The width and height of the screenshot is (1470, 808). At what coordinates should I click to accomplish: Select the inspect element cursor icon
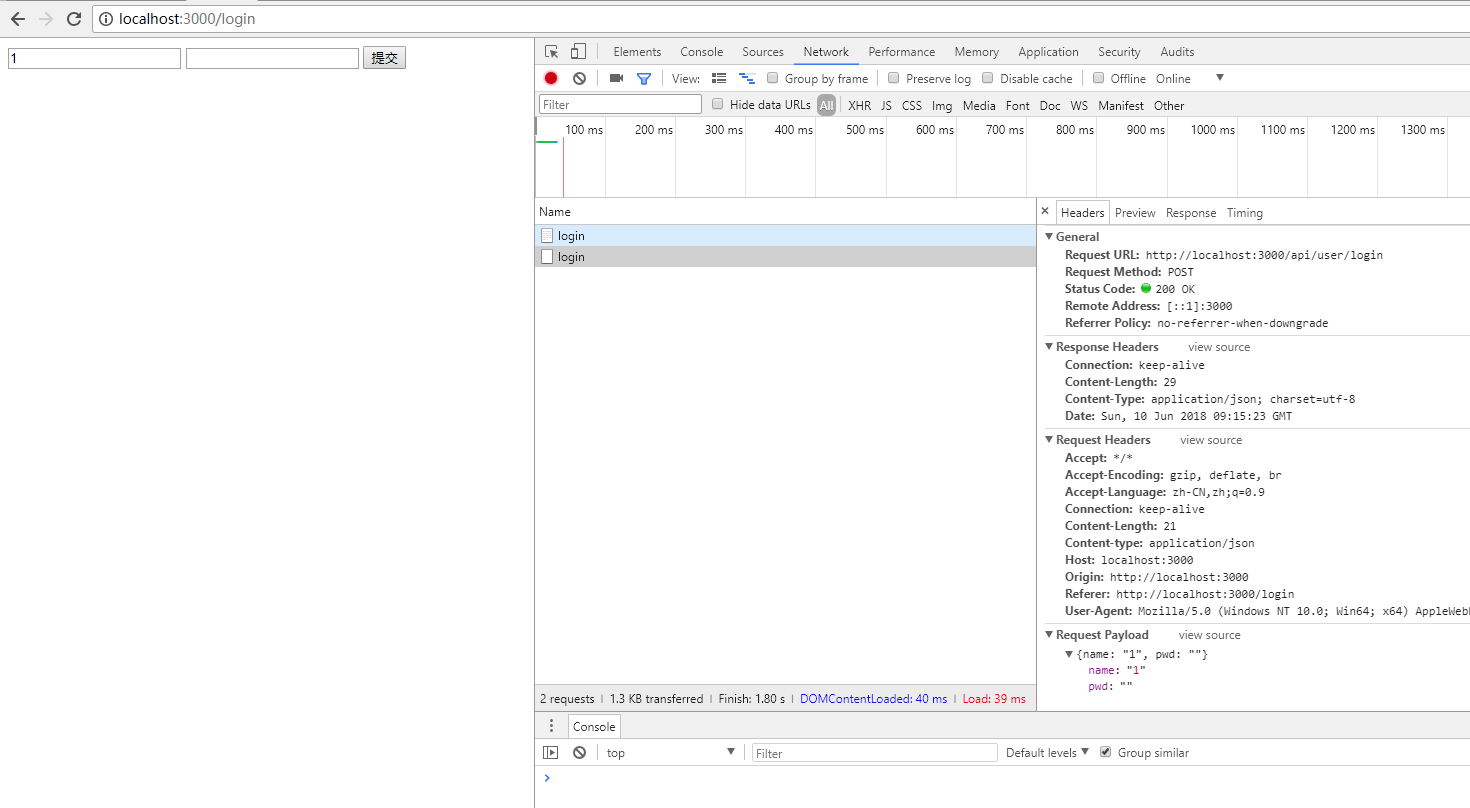pos(551,52)
